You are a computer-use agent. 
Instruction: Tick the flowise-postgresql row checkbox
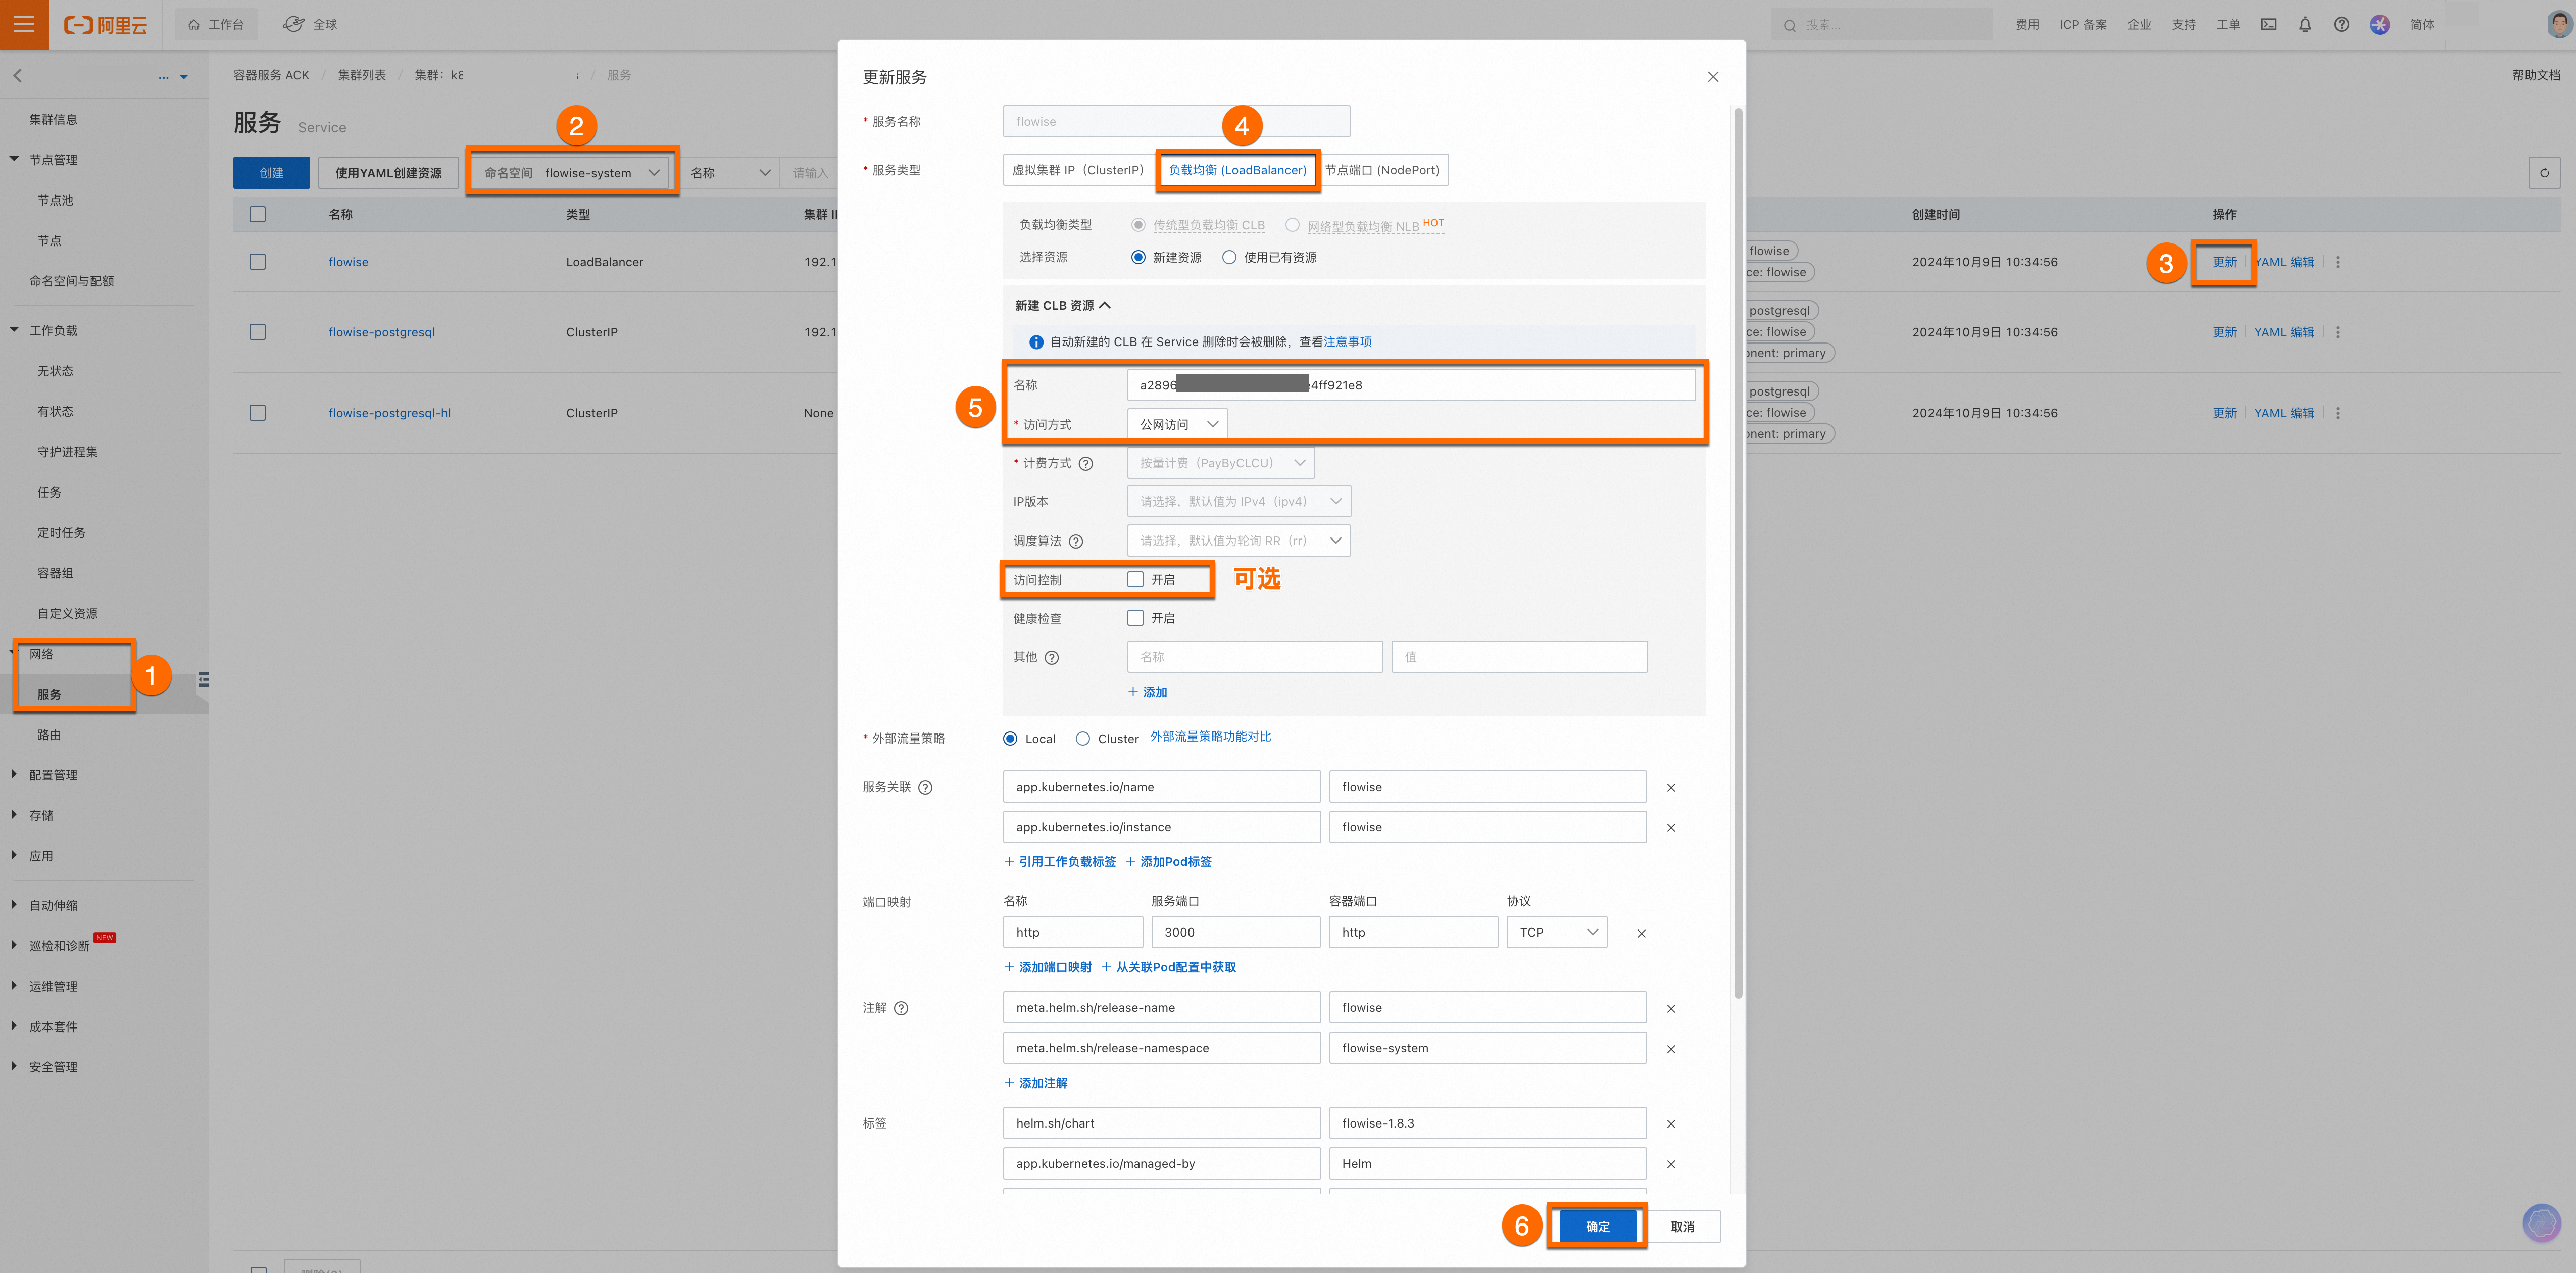click(x=257, y=331)
